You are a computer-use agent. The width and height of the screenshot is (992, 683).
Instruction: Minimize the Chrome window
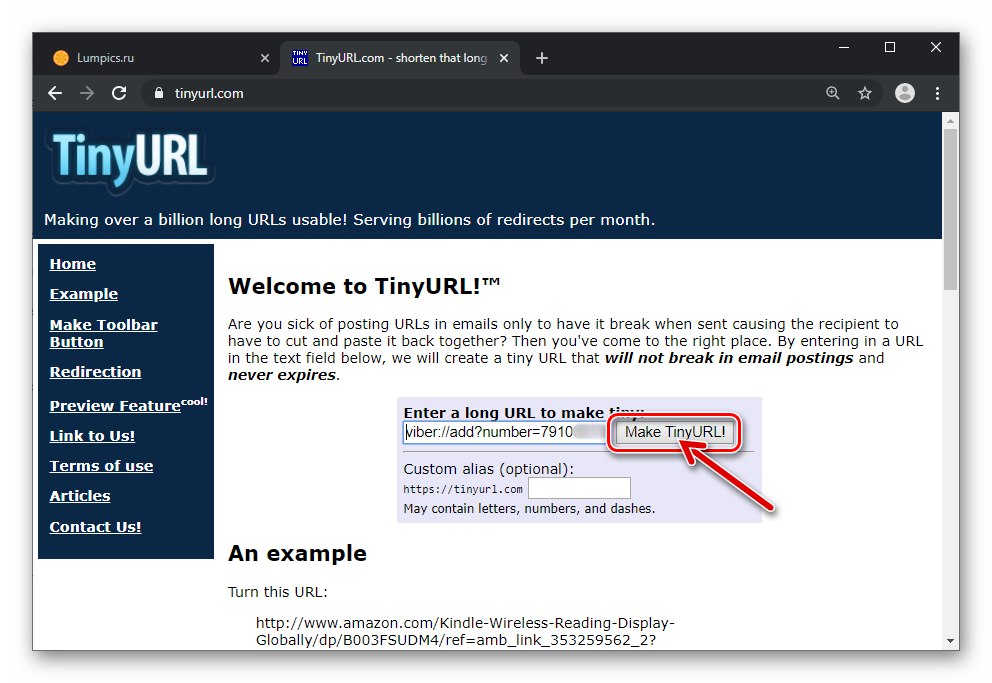(843, 47)
